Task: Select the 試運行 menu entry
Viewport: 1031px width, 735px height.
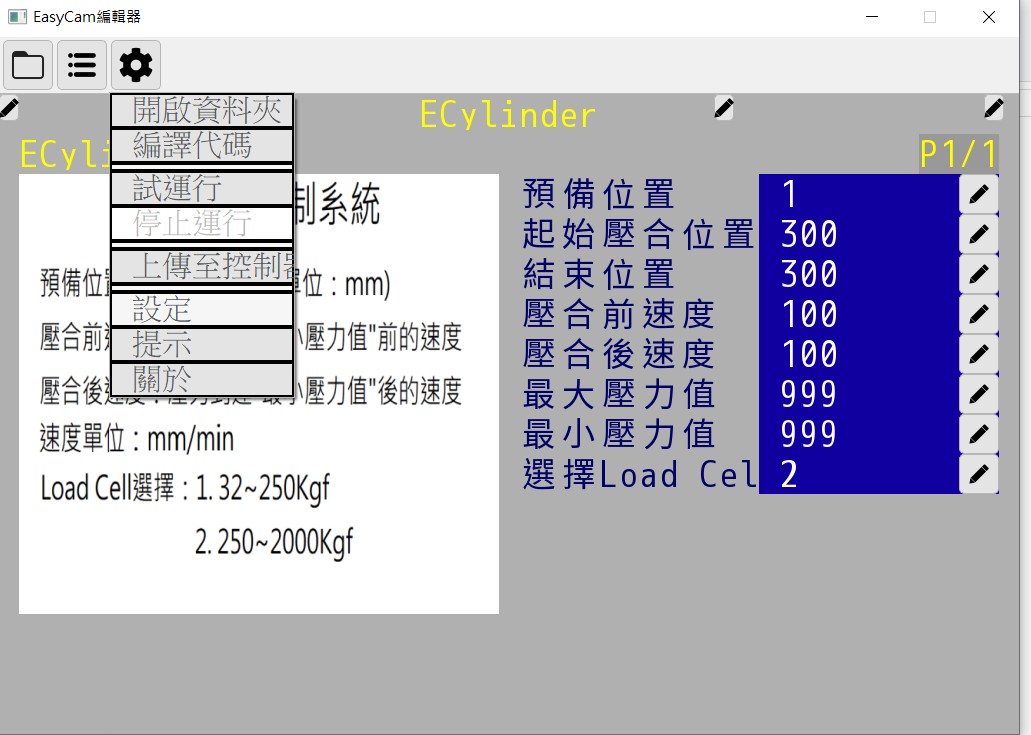Action: click(x=202, y=188)
